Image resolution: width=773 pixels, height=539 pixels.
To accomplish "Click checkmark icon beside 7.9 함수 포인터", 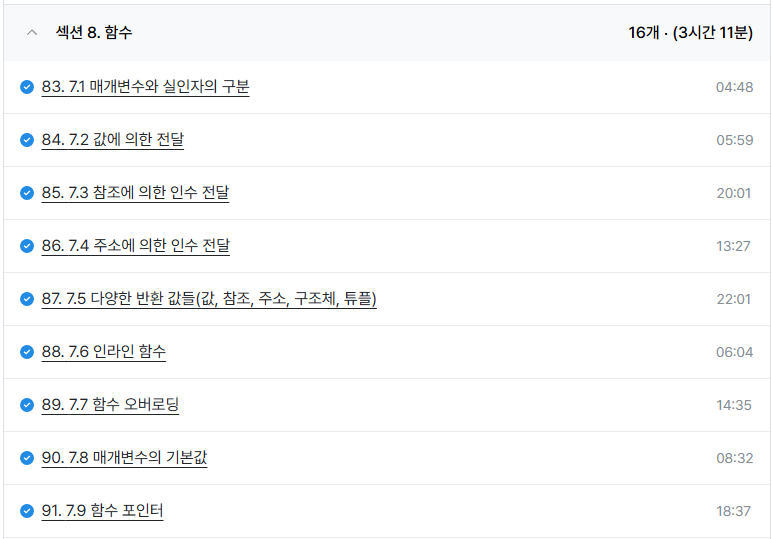I will click(27, 511).
